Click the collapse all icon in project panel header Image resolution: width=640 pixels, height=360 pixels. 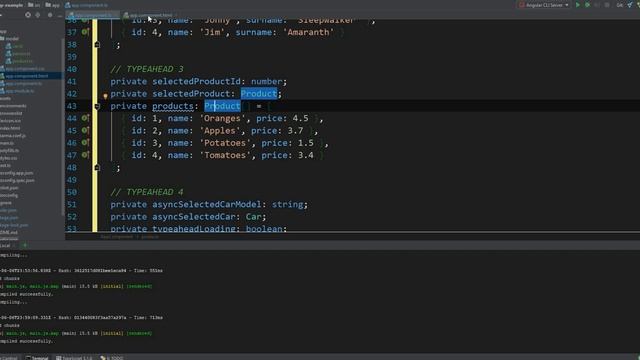pos(38,15)
